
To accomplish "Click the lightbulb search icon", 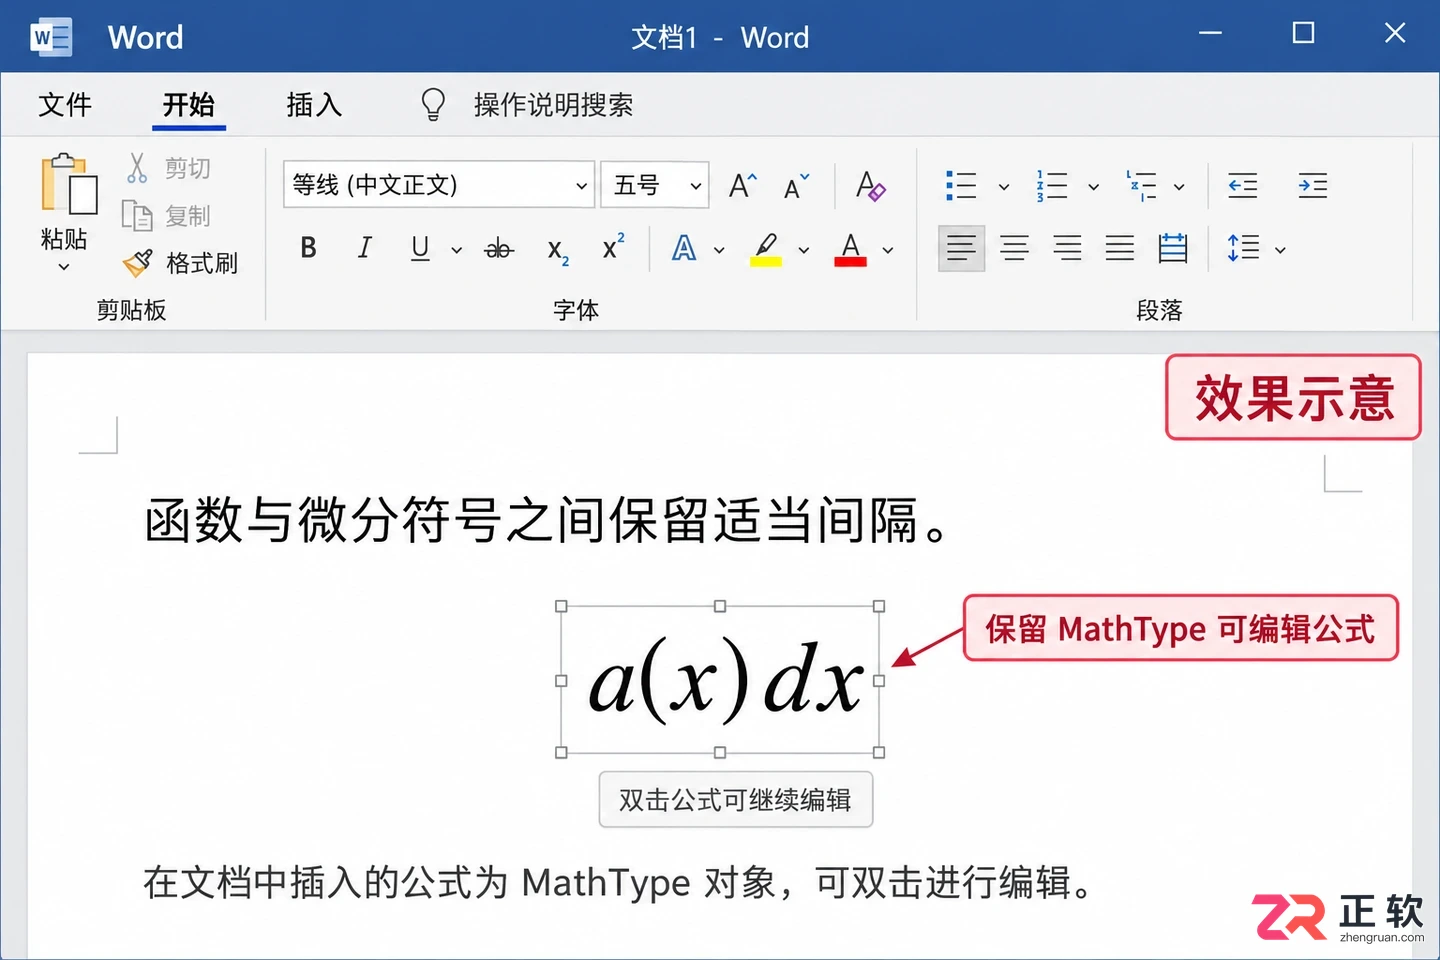I will pos(433,104).
